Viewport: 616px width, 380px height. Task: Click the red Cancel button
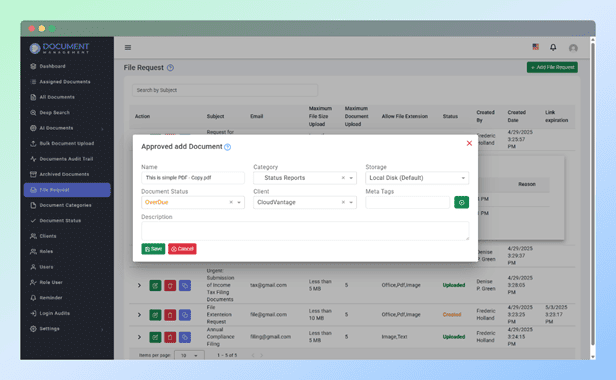tap(182, 249)
